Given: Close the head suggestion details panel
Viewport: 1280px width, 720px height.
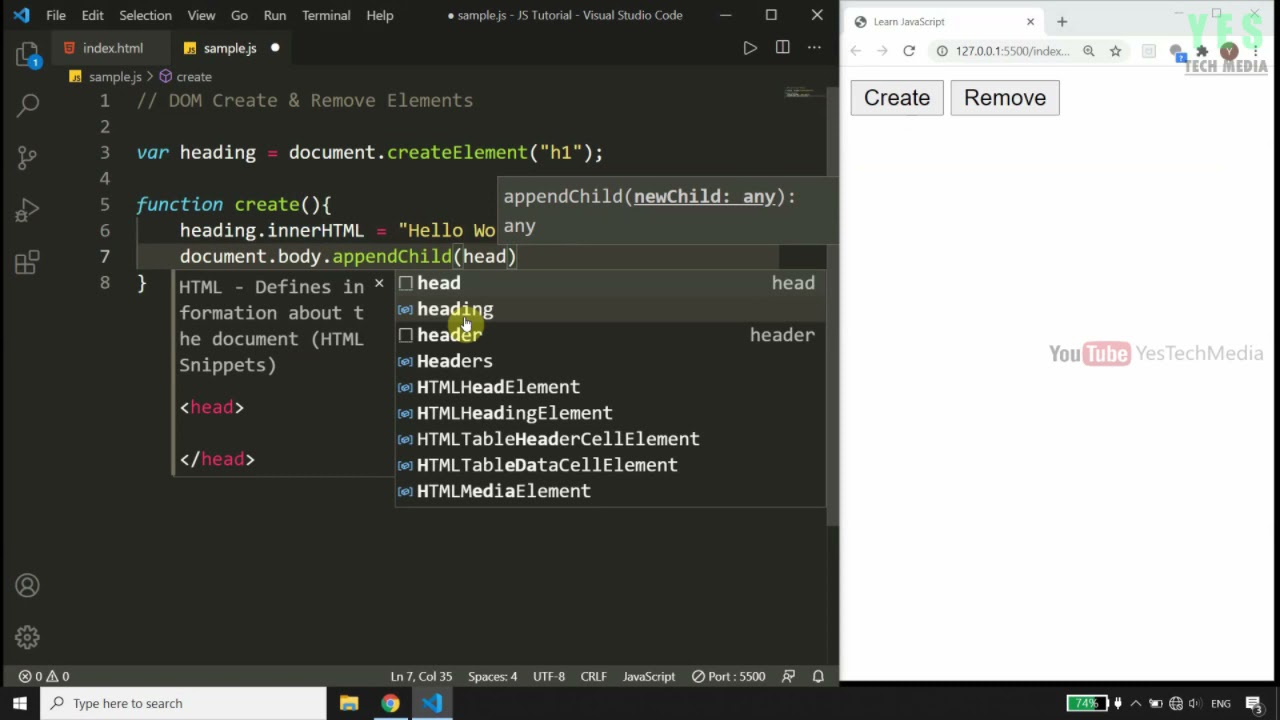Looking at the screenshot, I should [x=379, y=284].
